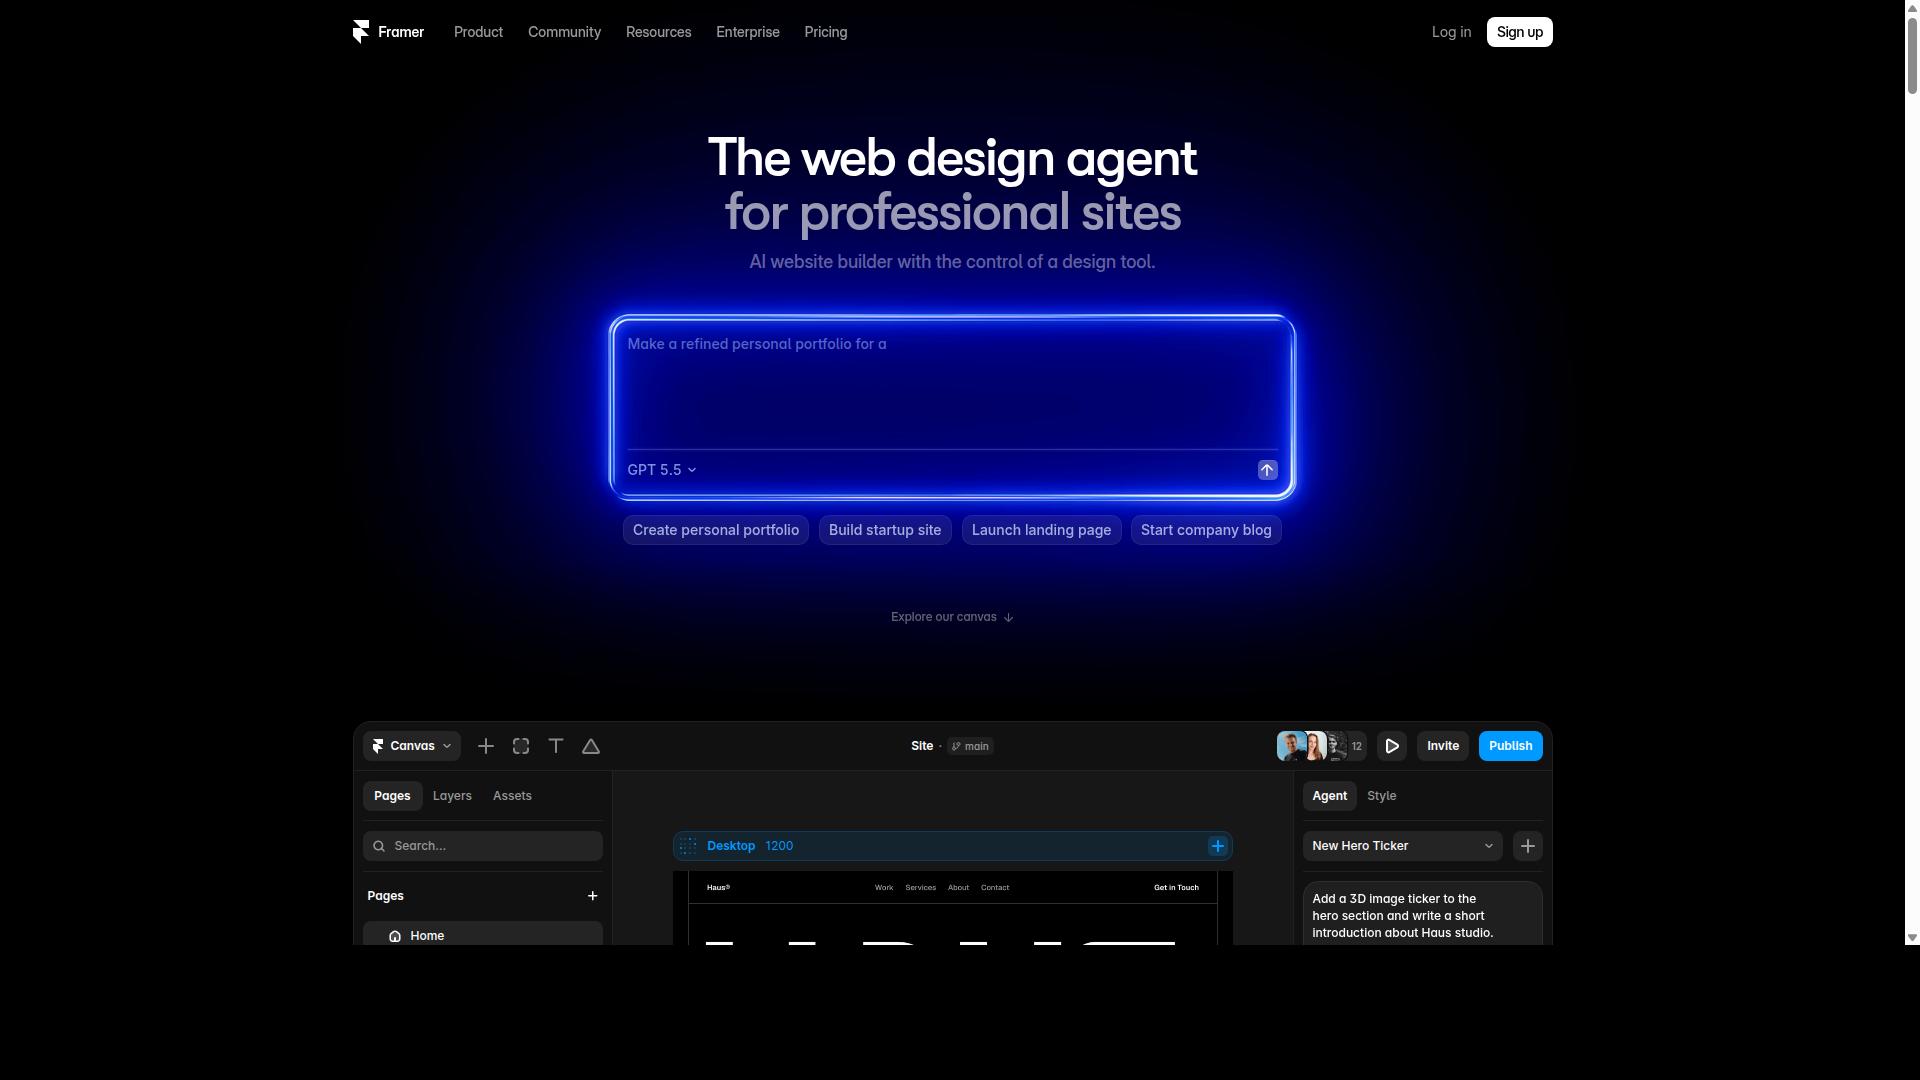Choose Build startup site suggestion

point(885,530)
